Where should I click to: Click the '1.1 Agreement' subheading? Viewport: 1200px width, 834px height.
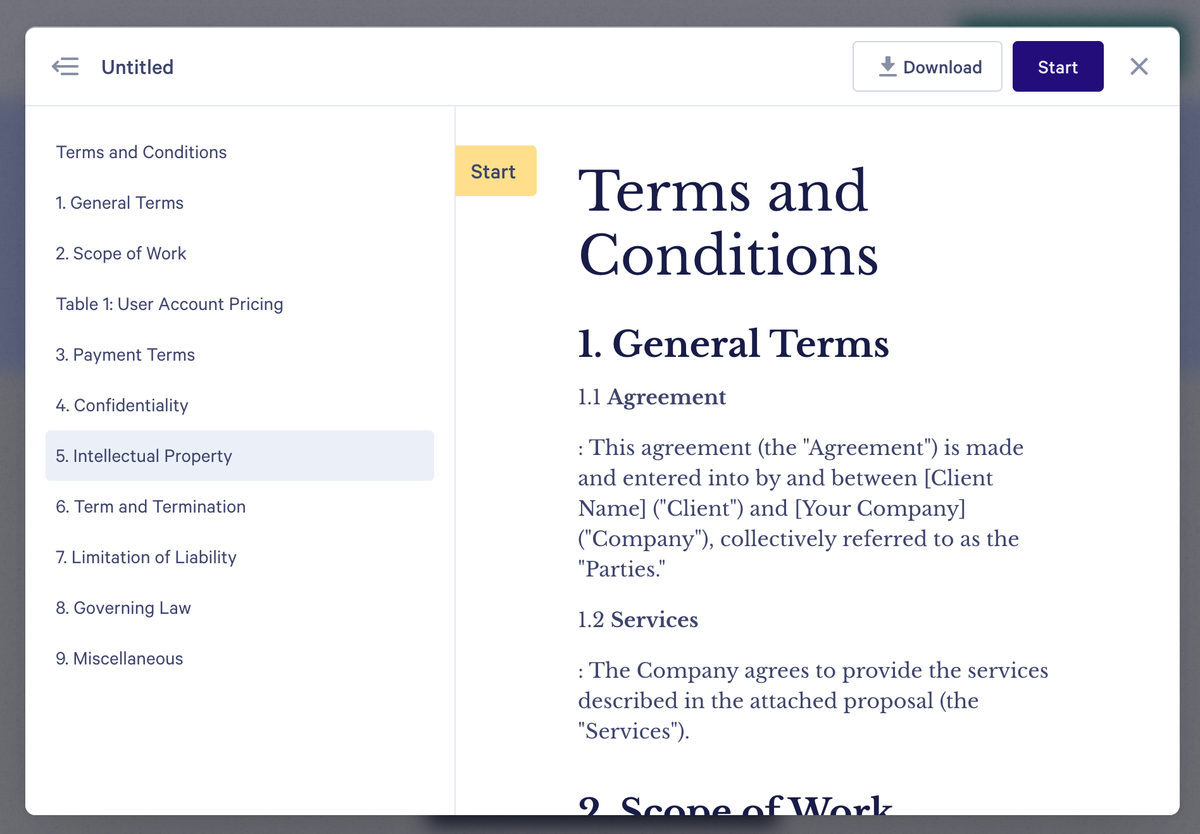pos(651,397)
